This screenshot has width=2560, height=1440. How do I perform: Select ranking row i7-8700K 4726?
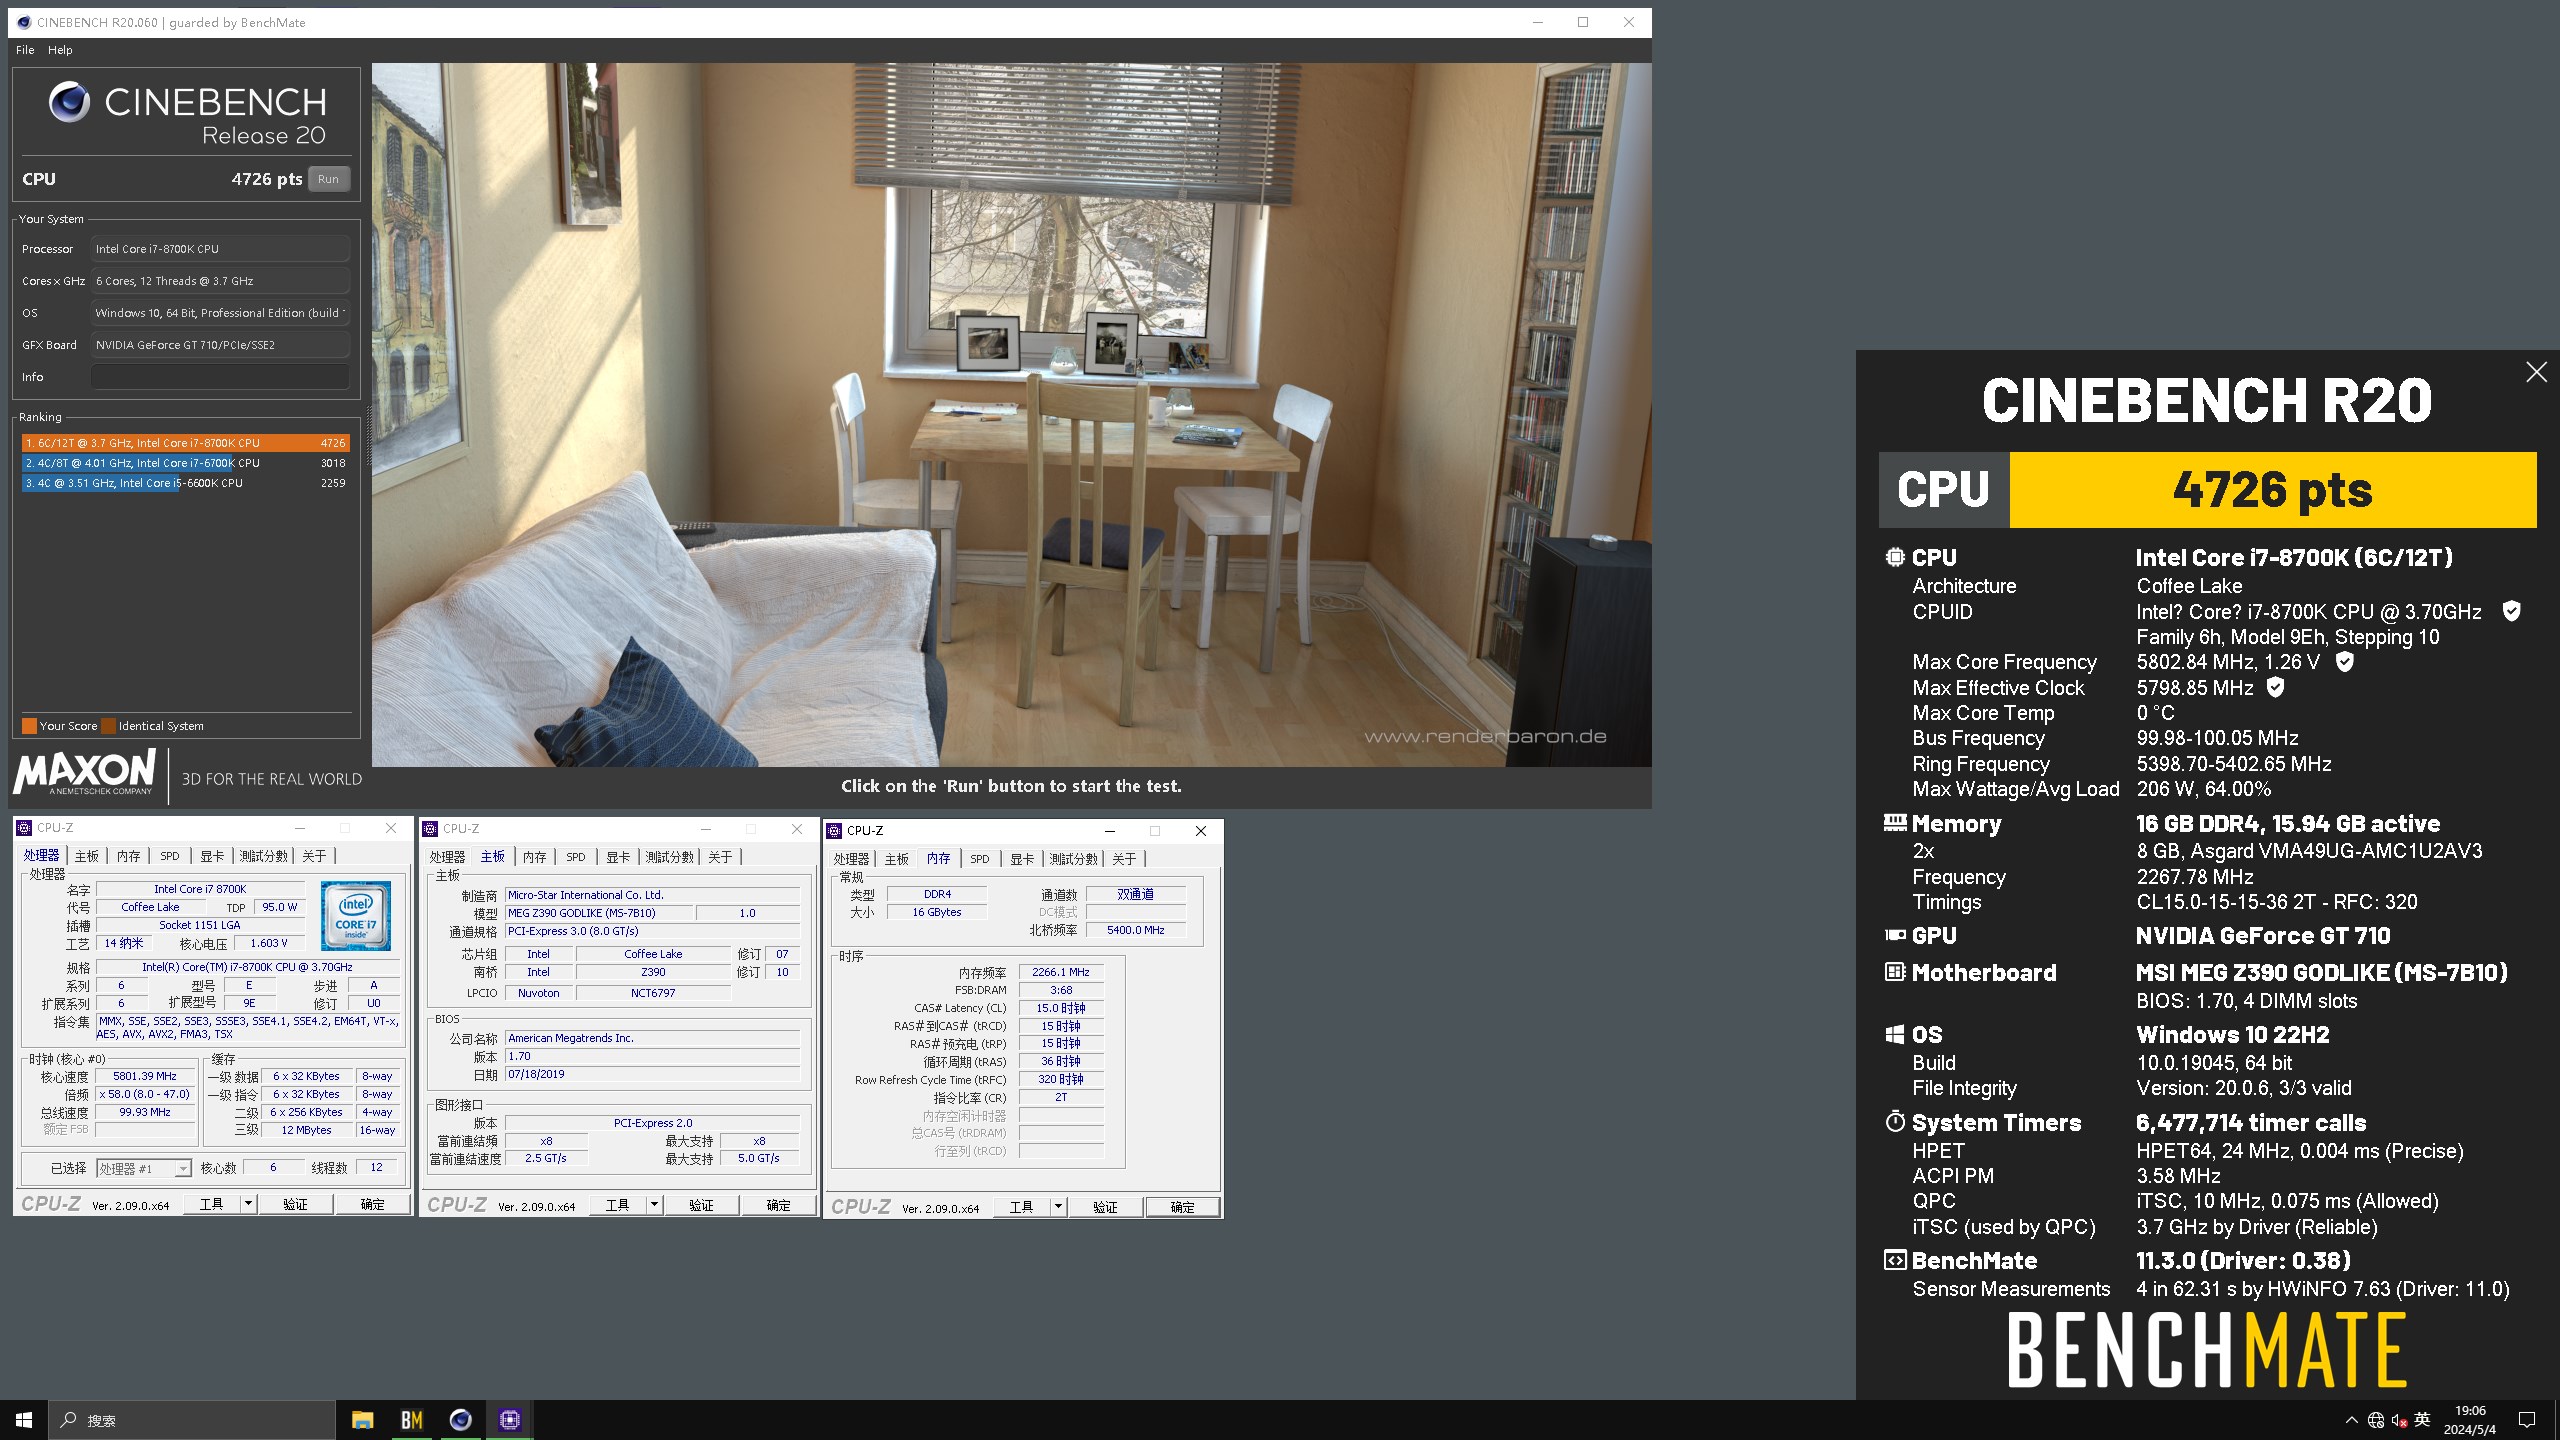[185, 443]
